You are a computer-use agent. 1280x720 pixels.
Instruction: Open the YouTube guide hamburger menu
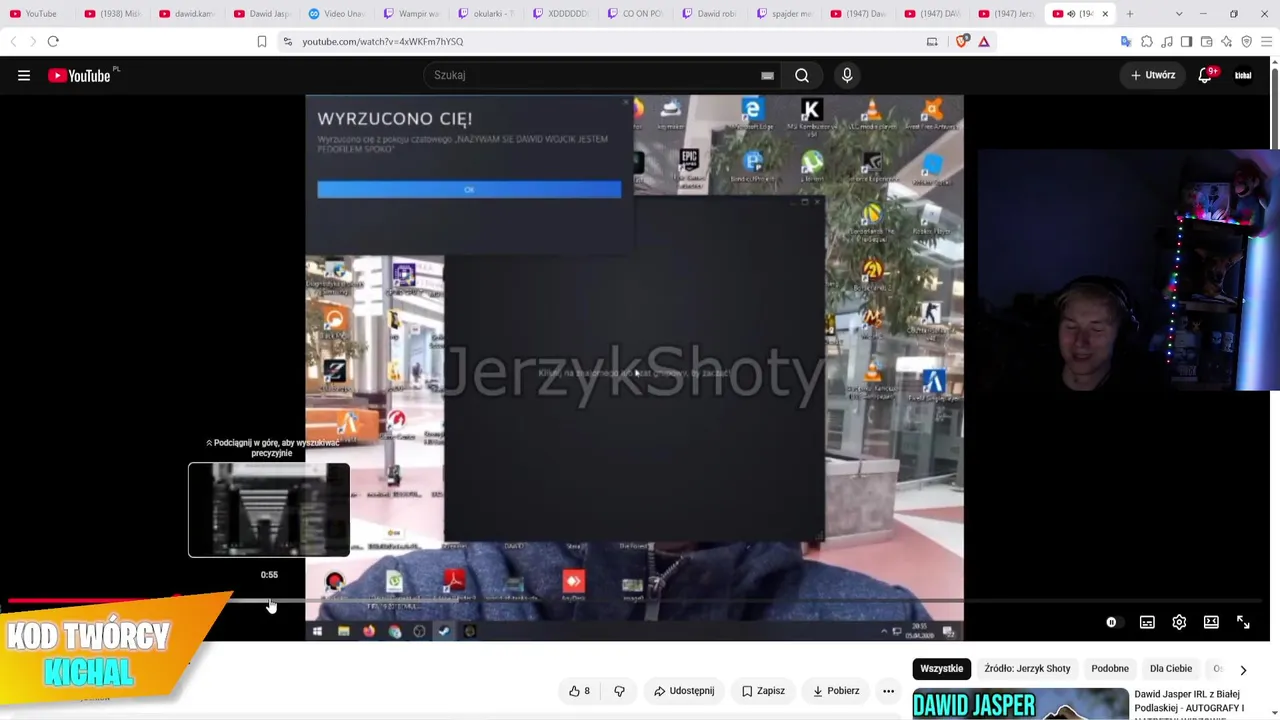(24, 75)
